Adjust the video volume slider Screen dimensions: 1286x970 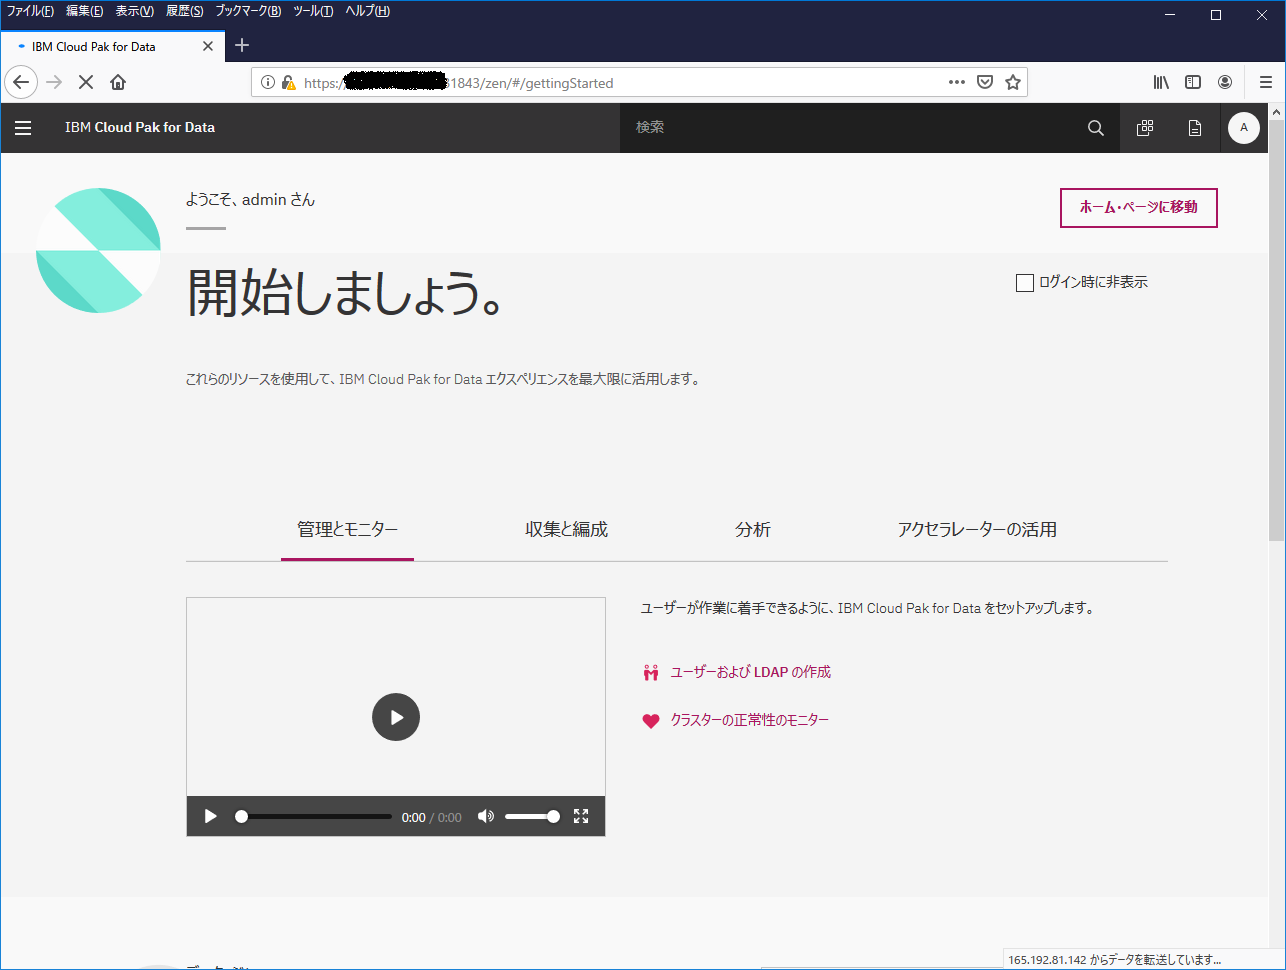(531, 816)
